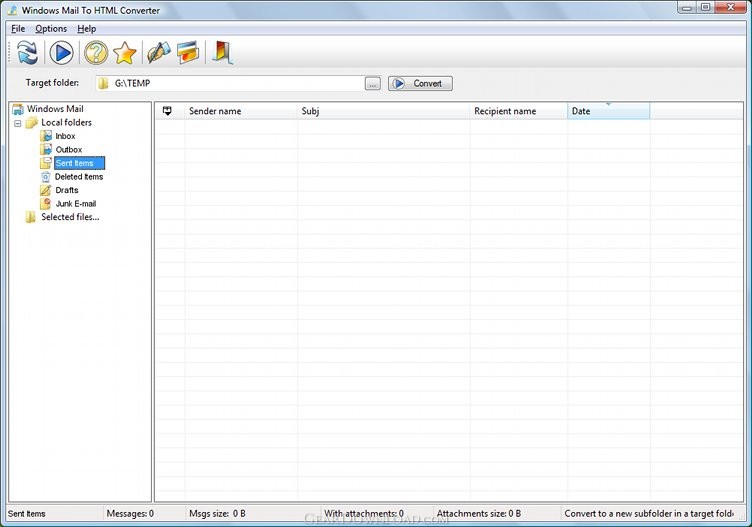Click the Inbox folder icon

click(x=46, y=136)
